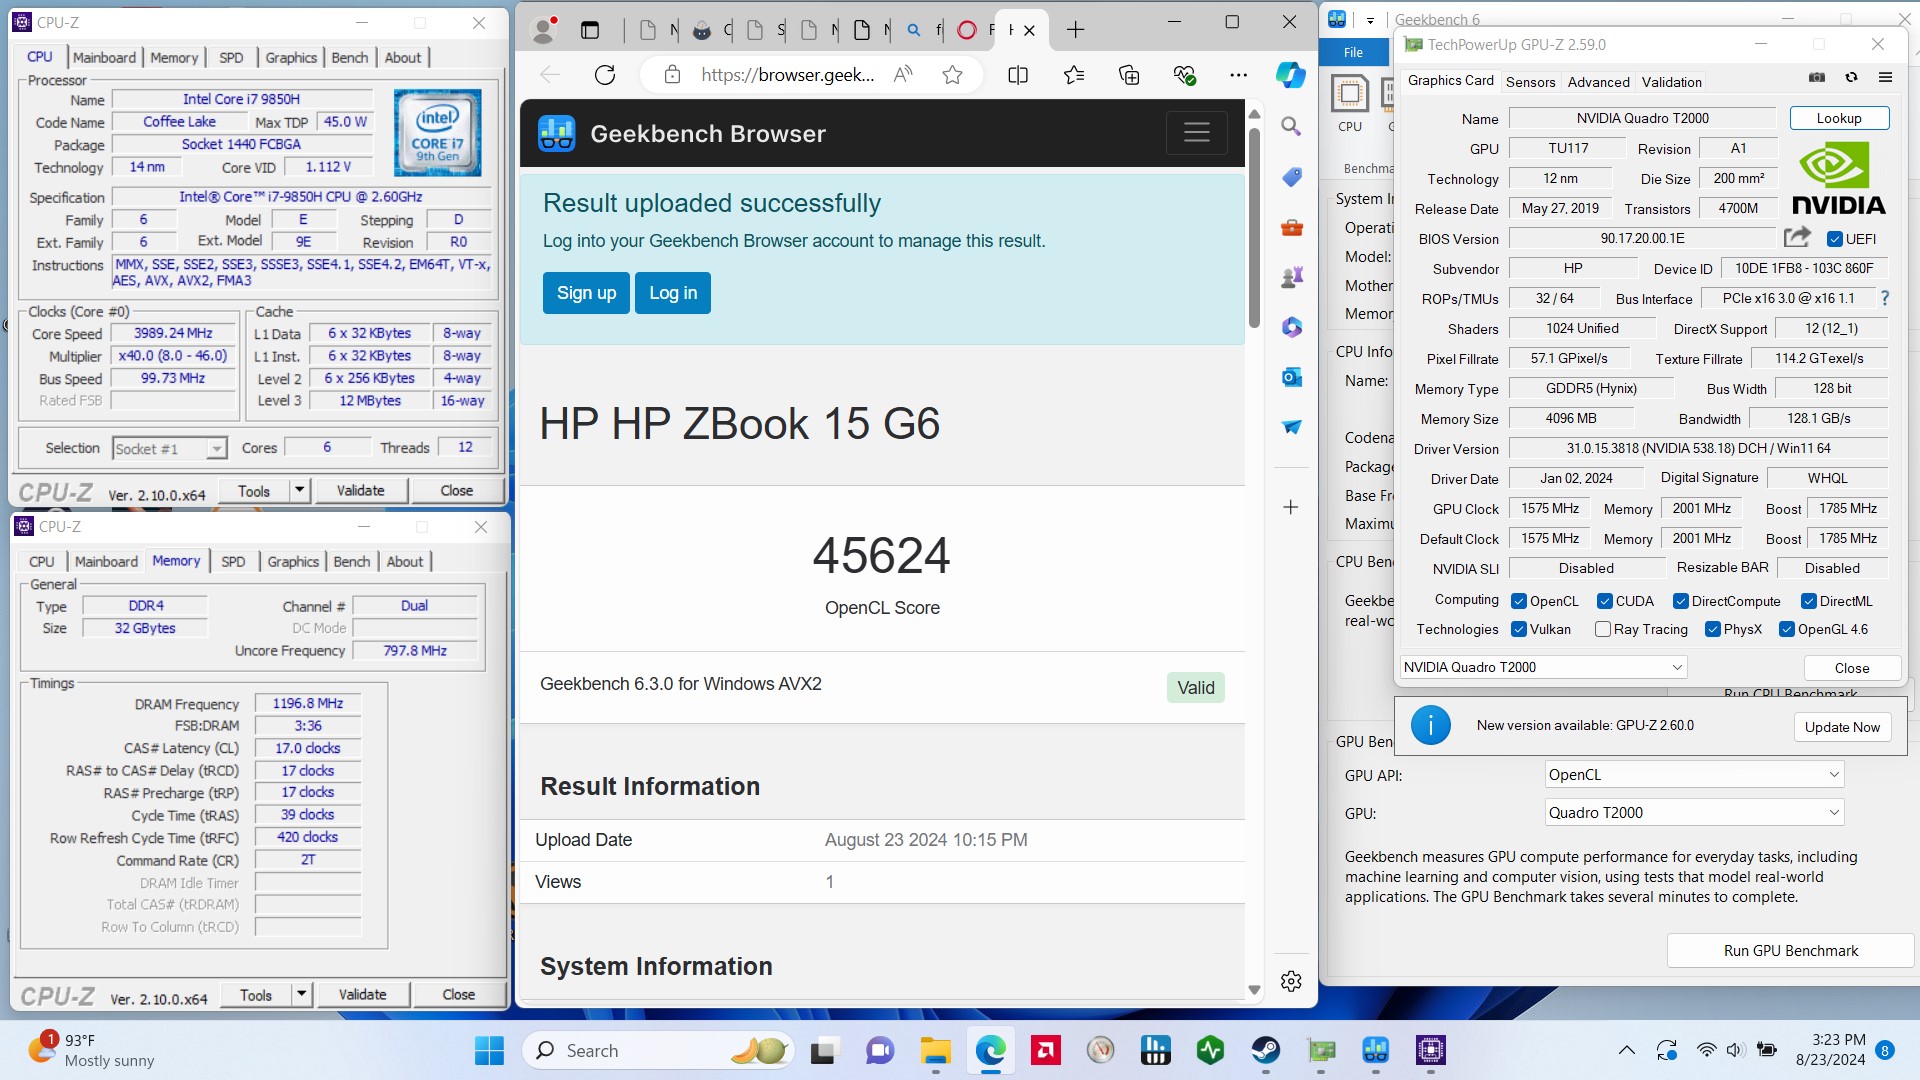Open the Copilot icon in Edge
The width and height of the screenshot is (1920, 1080).
[x=1291, y=75]
